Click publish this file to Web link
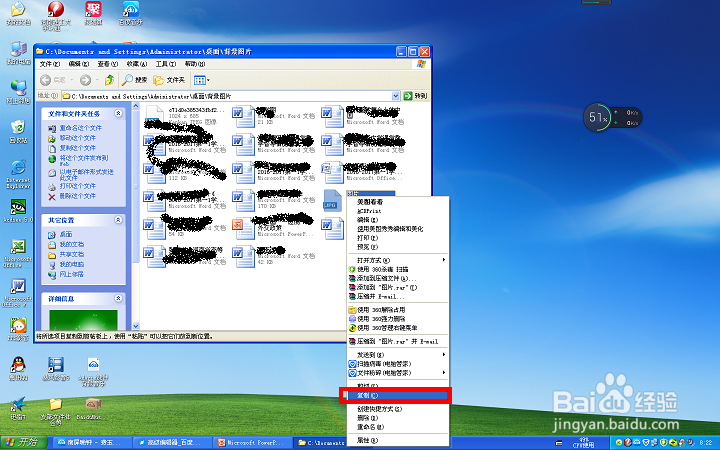The width and height of the screenshot is (720, 450). (x=84, y=160)
